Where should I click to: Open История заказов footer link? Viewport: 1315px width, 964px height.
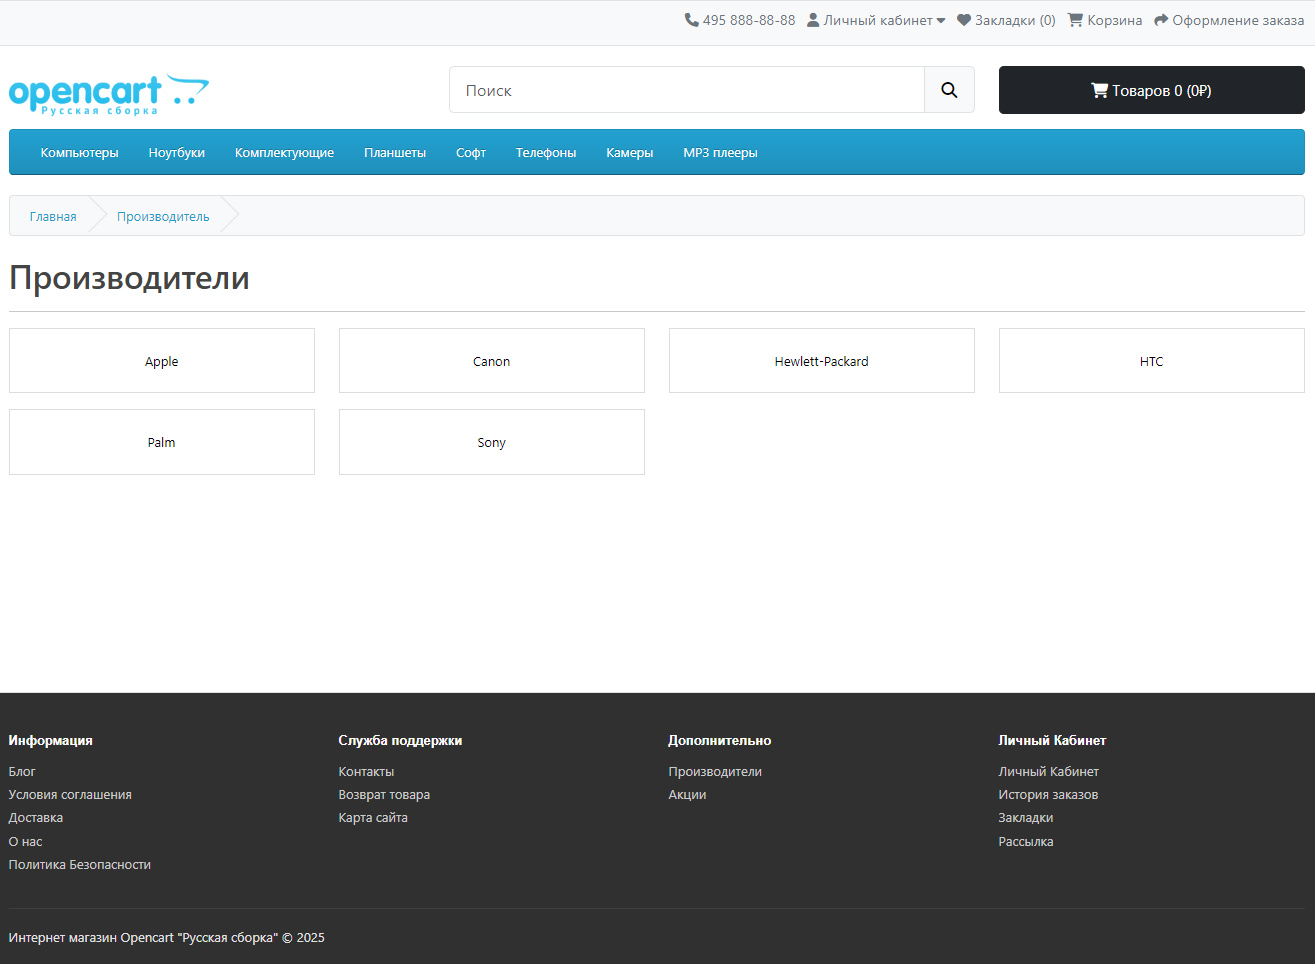click(1048, 794)
